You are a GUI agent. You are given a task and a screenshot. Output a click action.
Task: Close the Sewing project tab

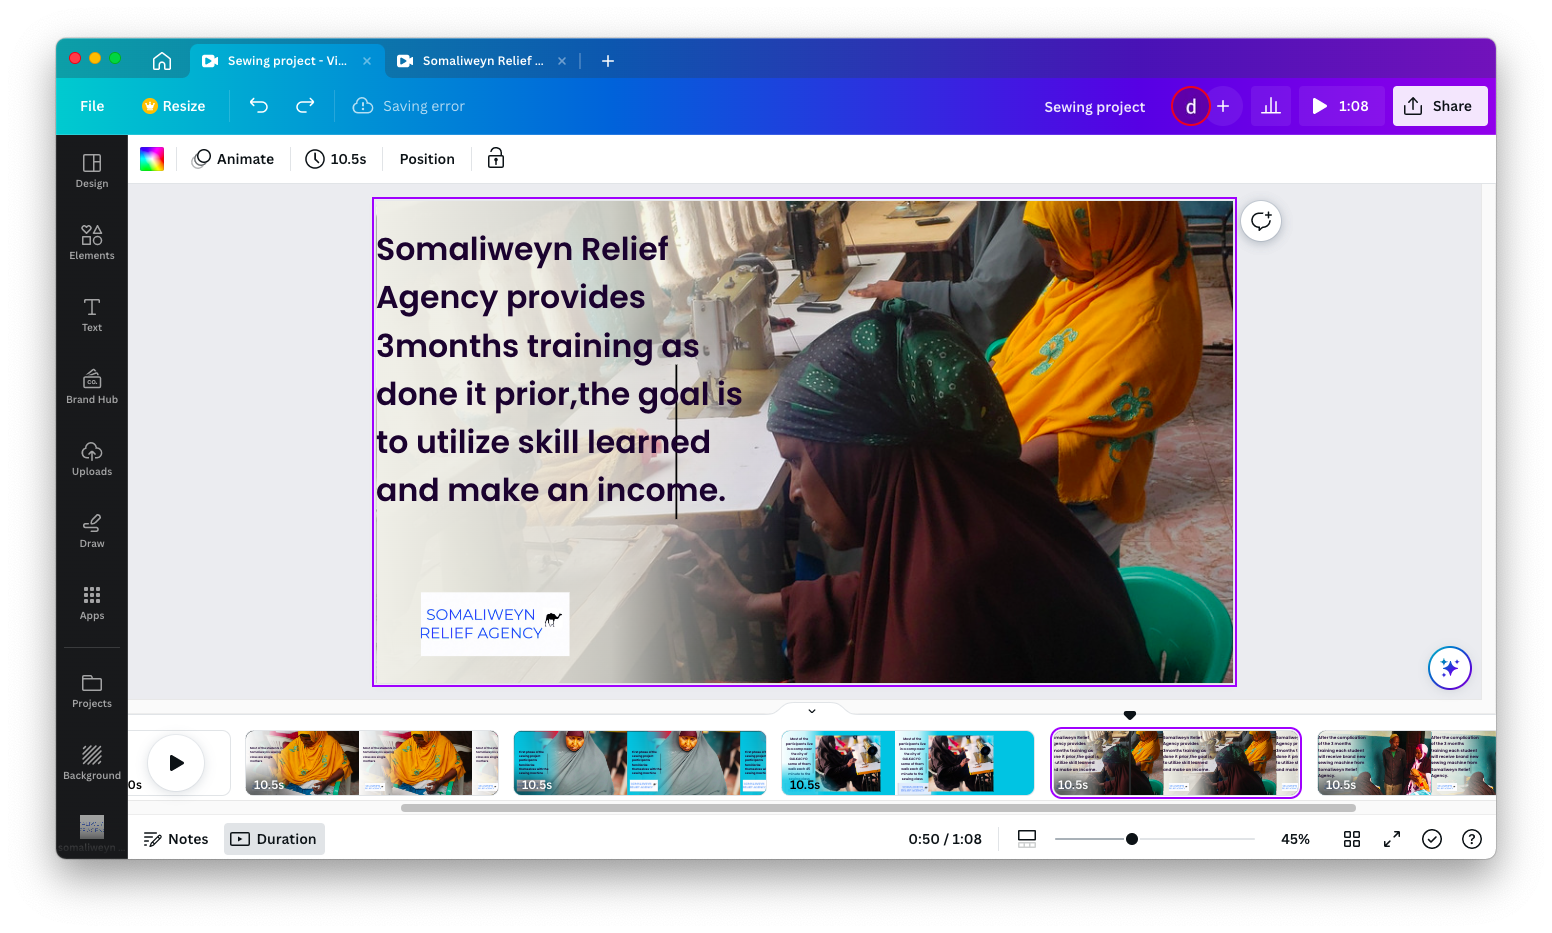tap(367, 61)
